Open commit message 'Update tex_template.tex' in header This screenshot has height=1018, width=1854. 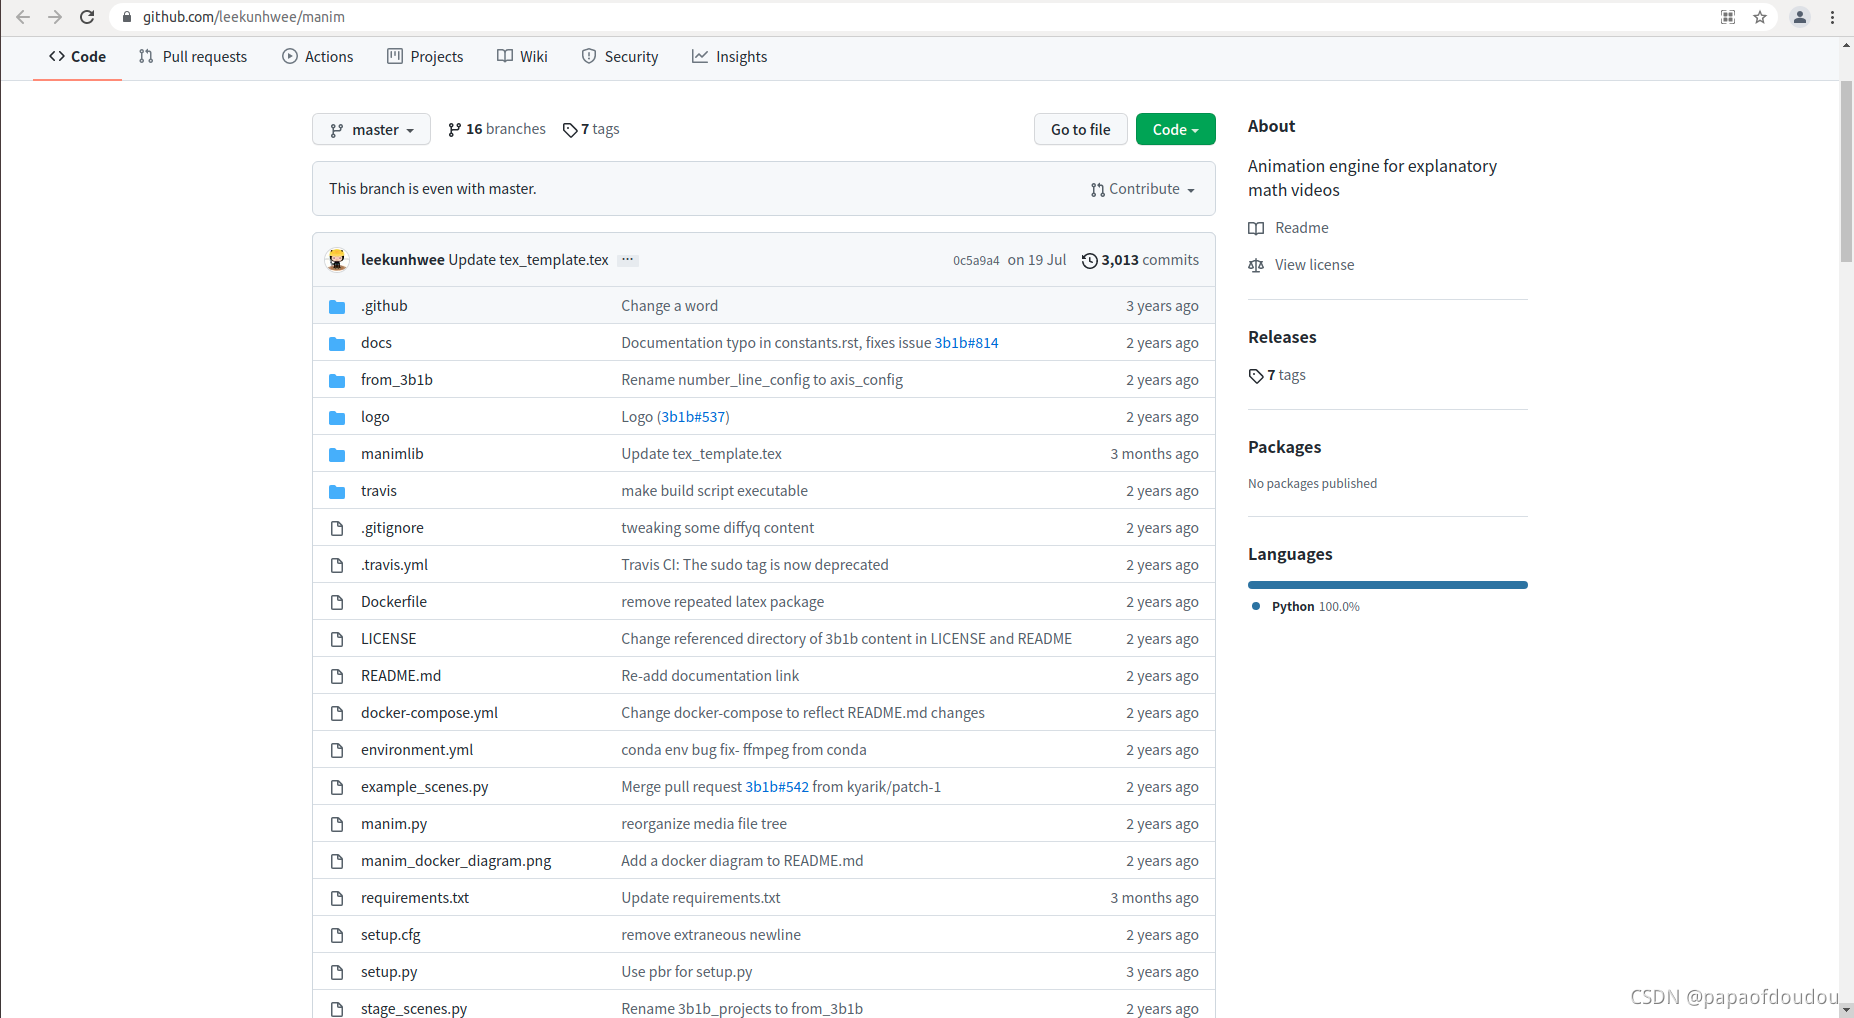[x=528, y=260]
